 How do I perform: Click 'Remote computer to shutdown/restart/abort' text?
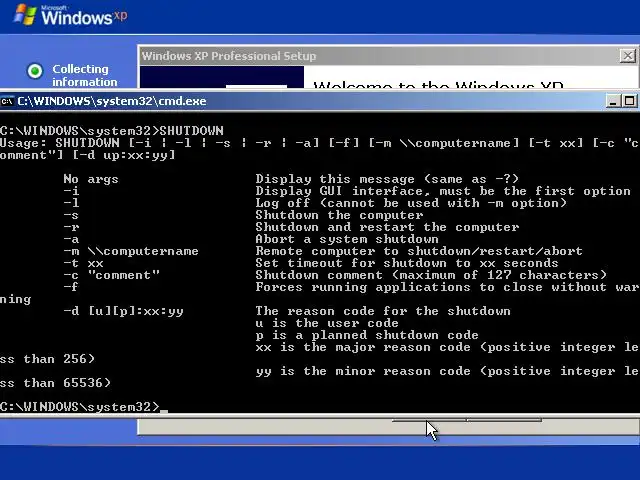419,251
